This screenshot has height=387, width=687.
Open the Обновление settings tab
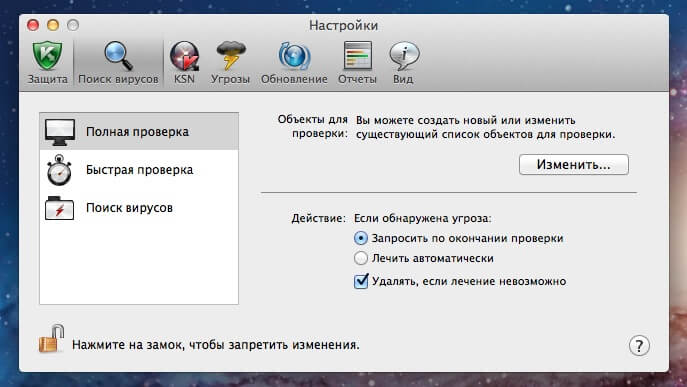[294, 62]
